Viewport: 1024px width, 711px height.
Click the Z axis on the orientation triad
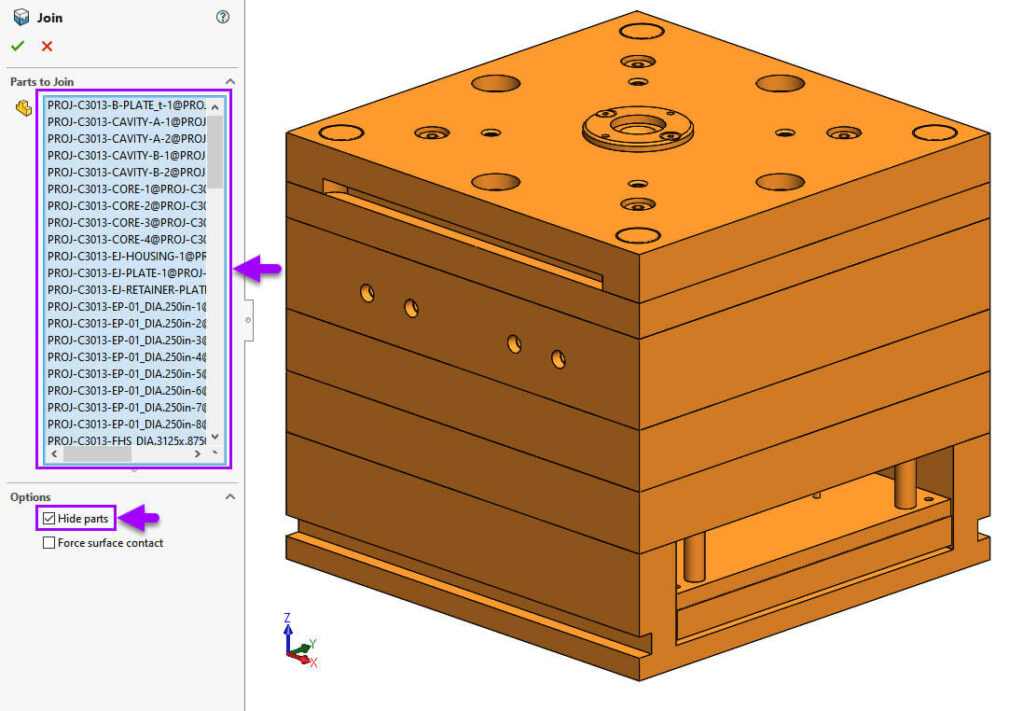click(287, 627)
